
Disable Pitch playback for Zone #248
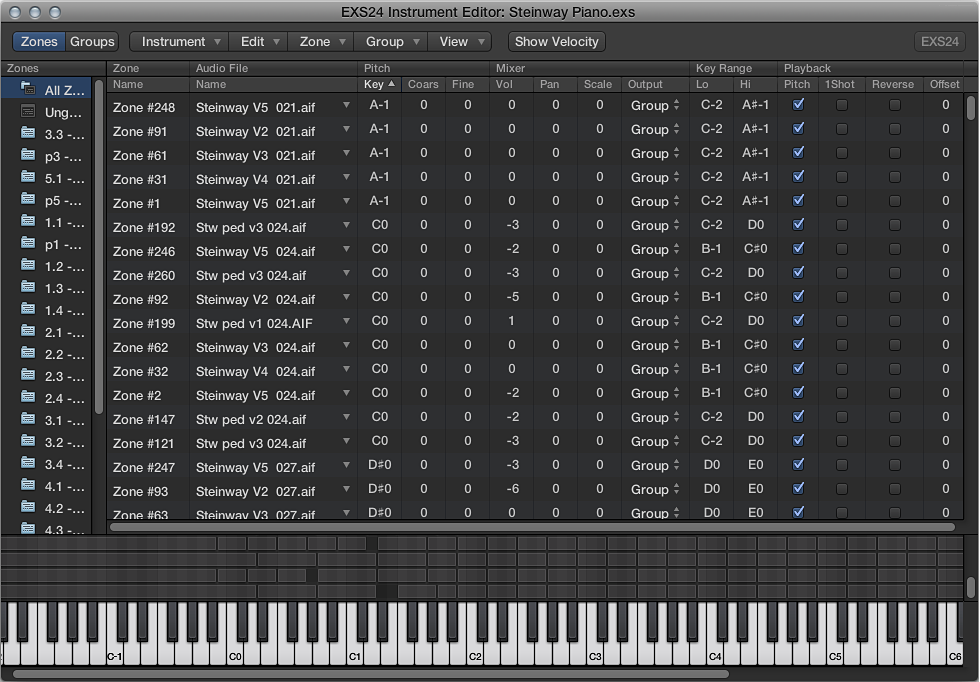[797, 107]
